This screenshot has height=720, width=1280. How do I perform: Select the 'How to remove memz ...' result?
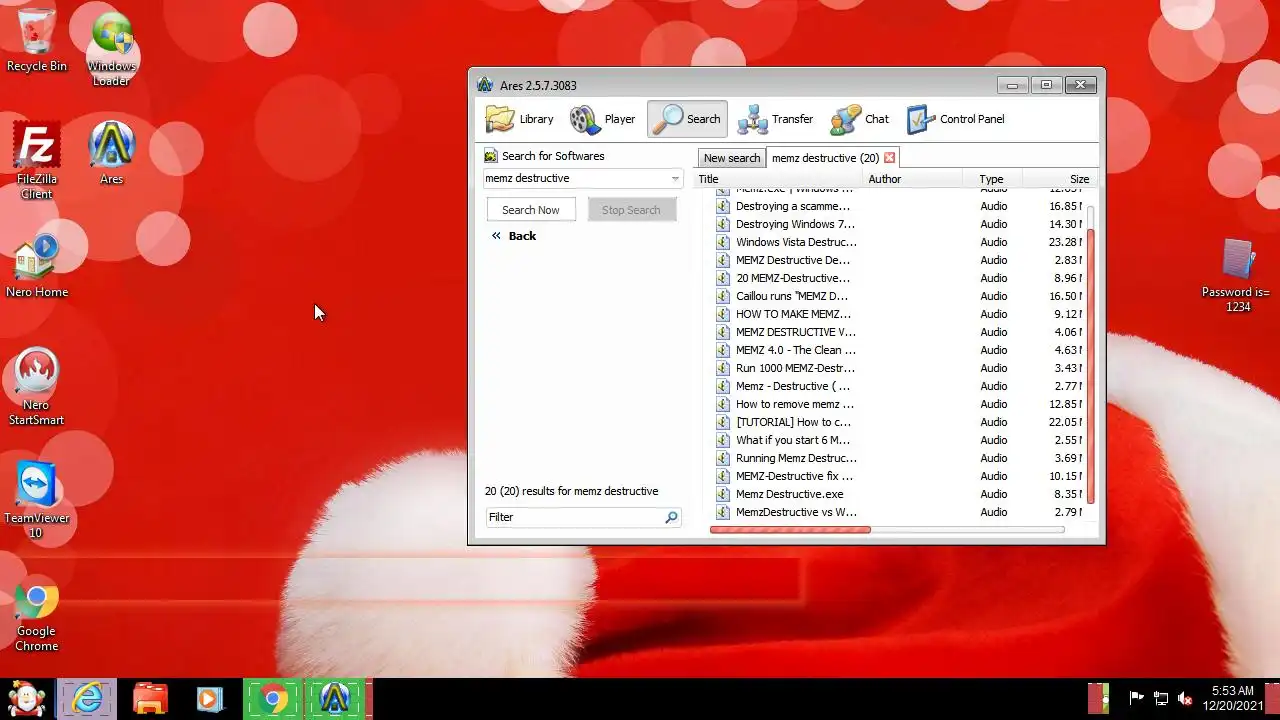(795, 404)
